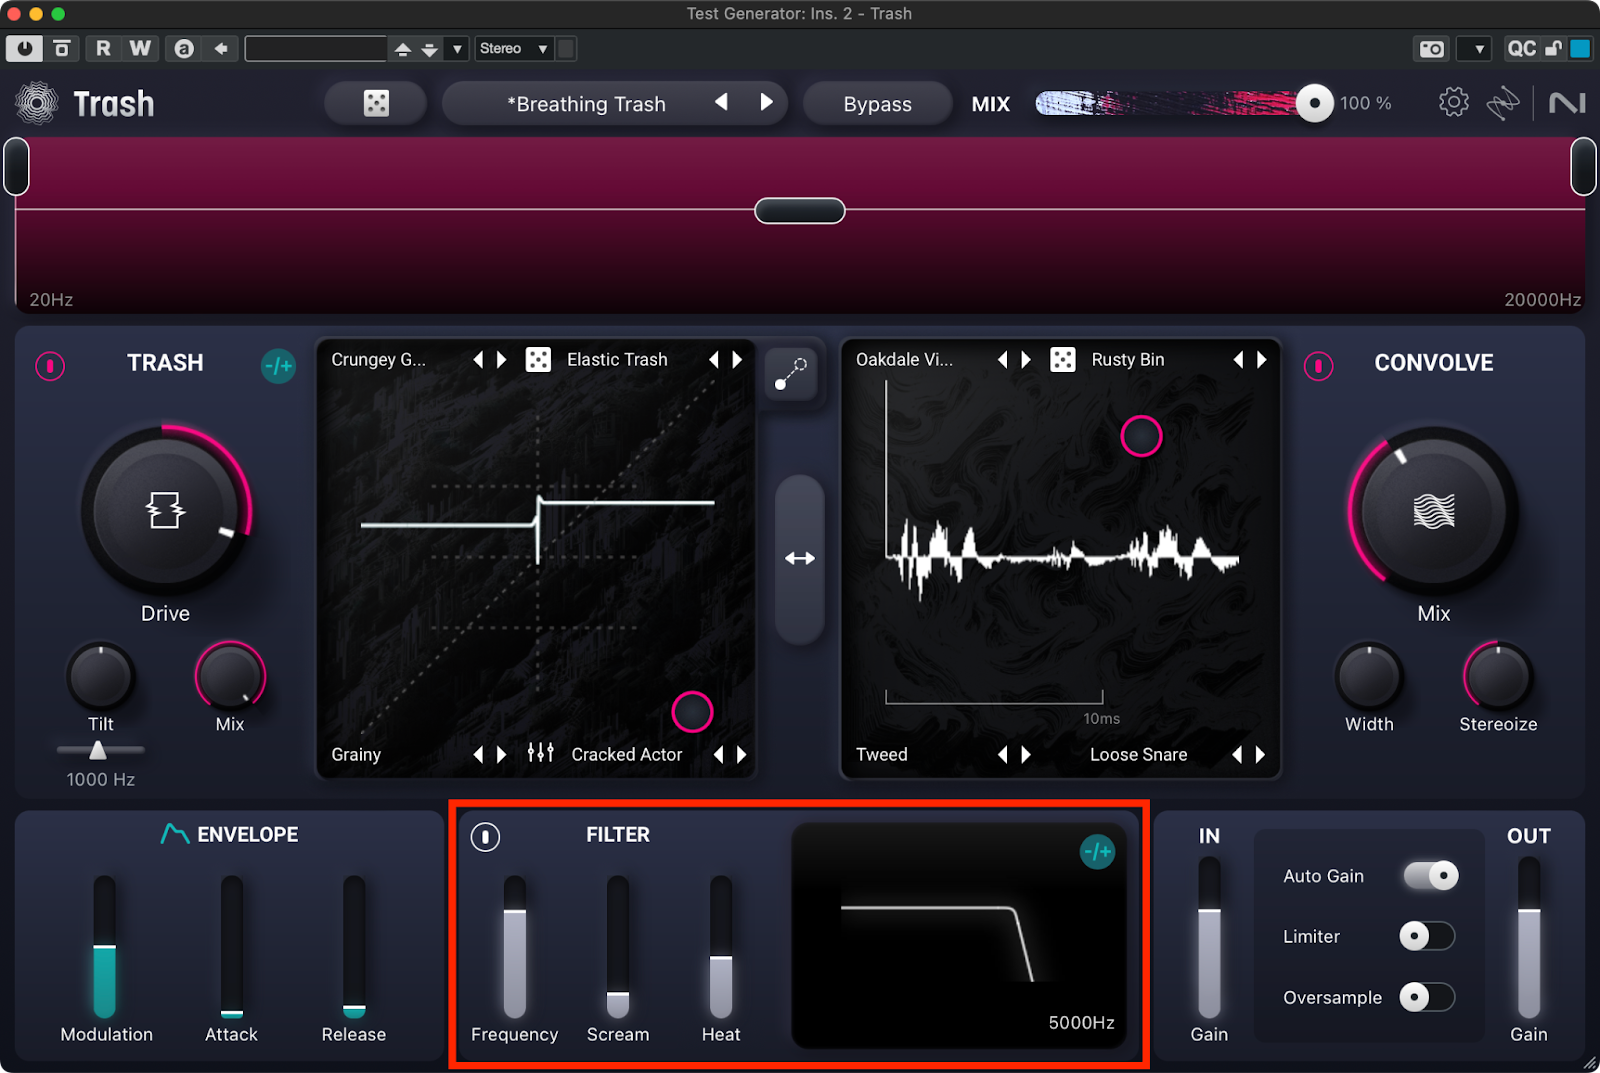Toggle the TRASH module power button
1600x1073 pixels.
pyautogui.click(x=50, y=366)
